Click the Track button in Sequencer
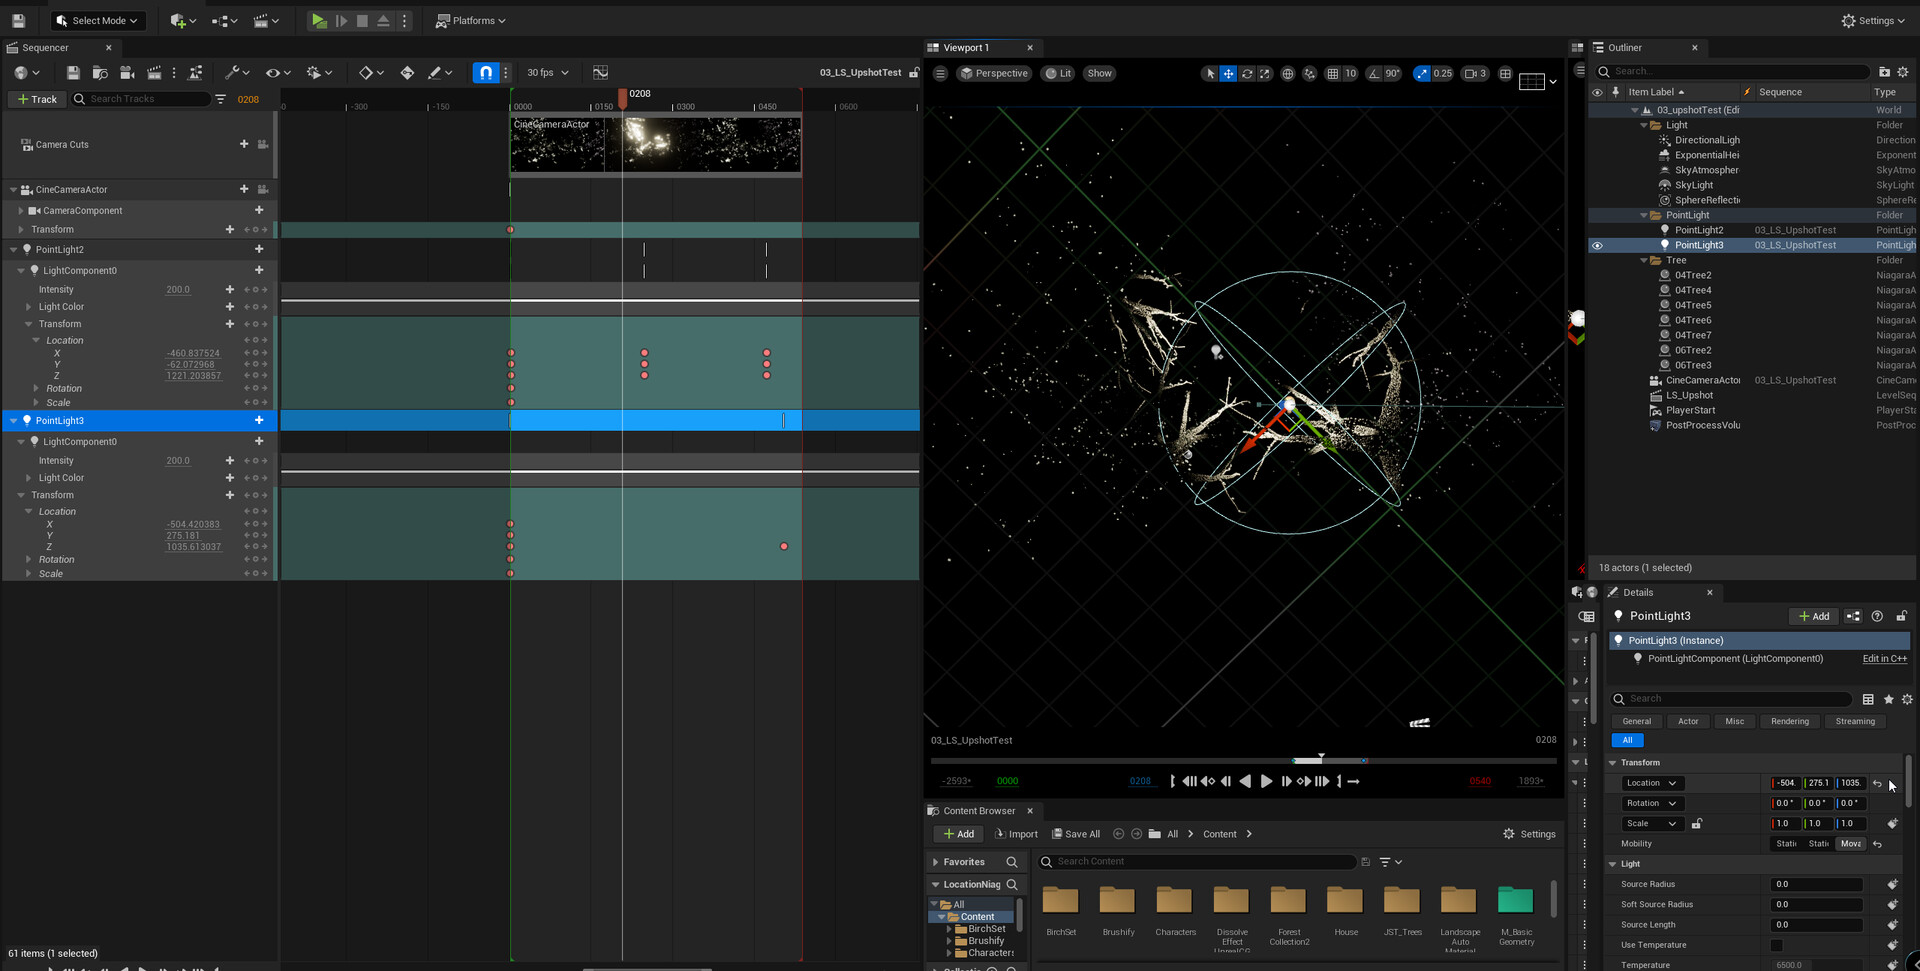The image size is (1920, 971). click(36, 99)
